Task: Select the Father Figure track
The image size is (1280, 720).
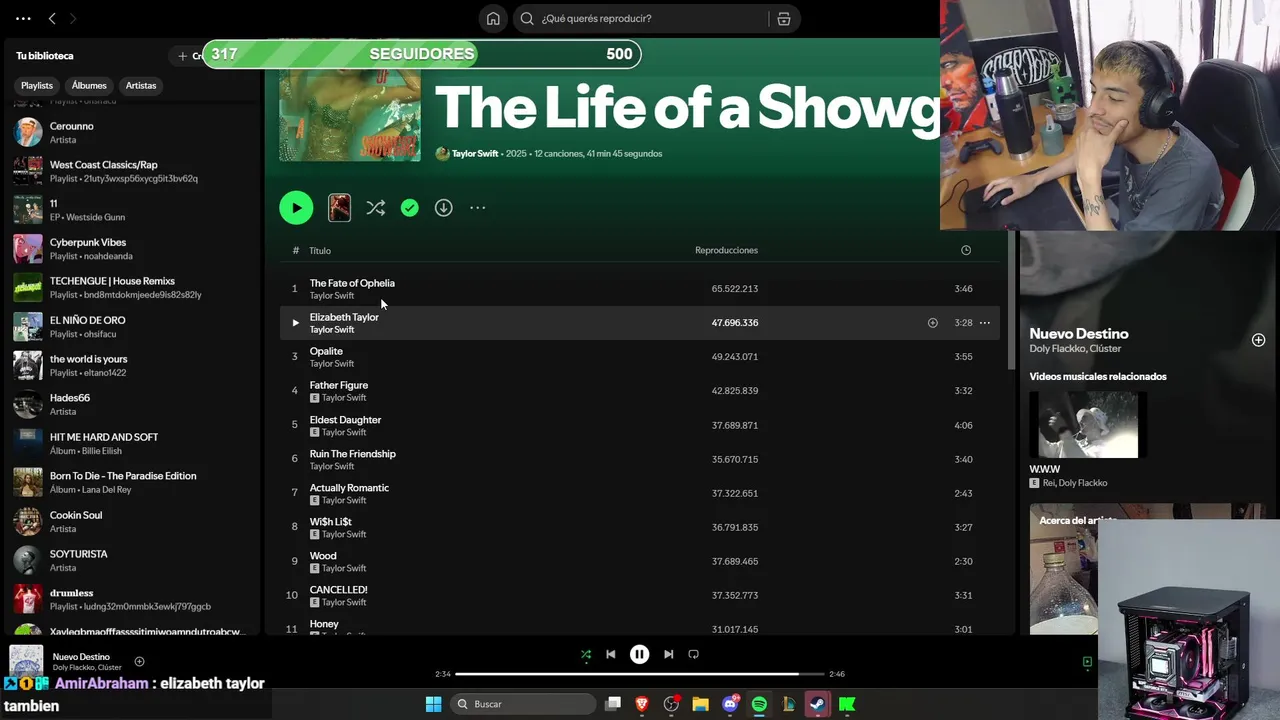Action: tap(640, 391)
